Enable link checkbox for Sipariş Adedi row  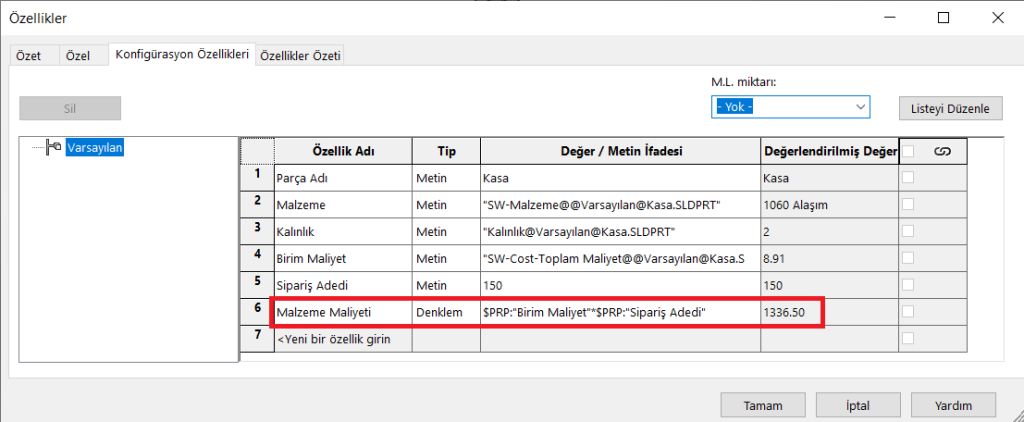(x=908, y=285)
